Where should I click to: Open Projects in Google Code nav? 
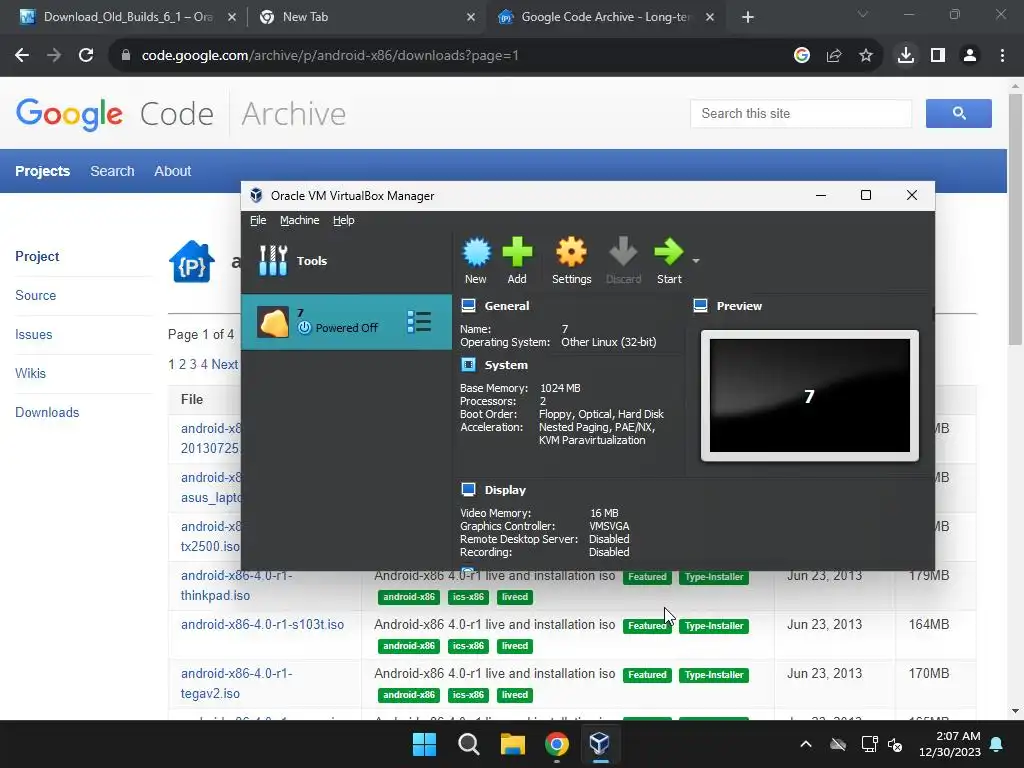[x=42, y=171]
